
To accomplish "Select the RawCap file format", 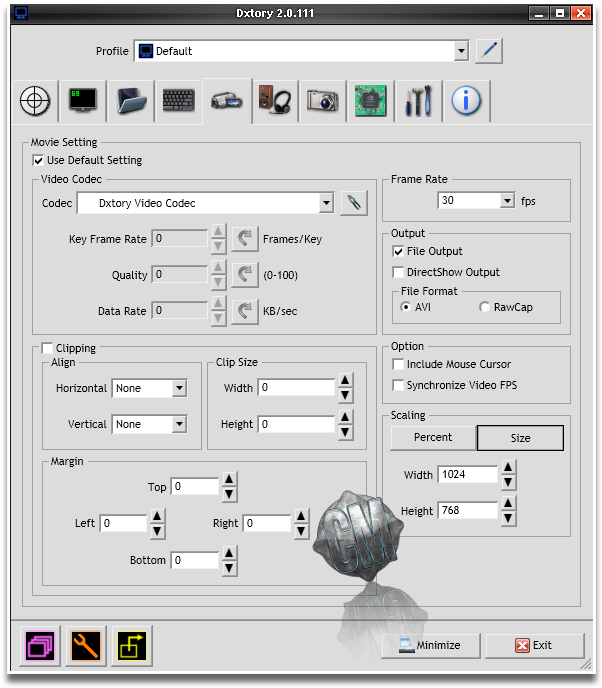I will coord(484,307).
